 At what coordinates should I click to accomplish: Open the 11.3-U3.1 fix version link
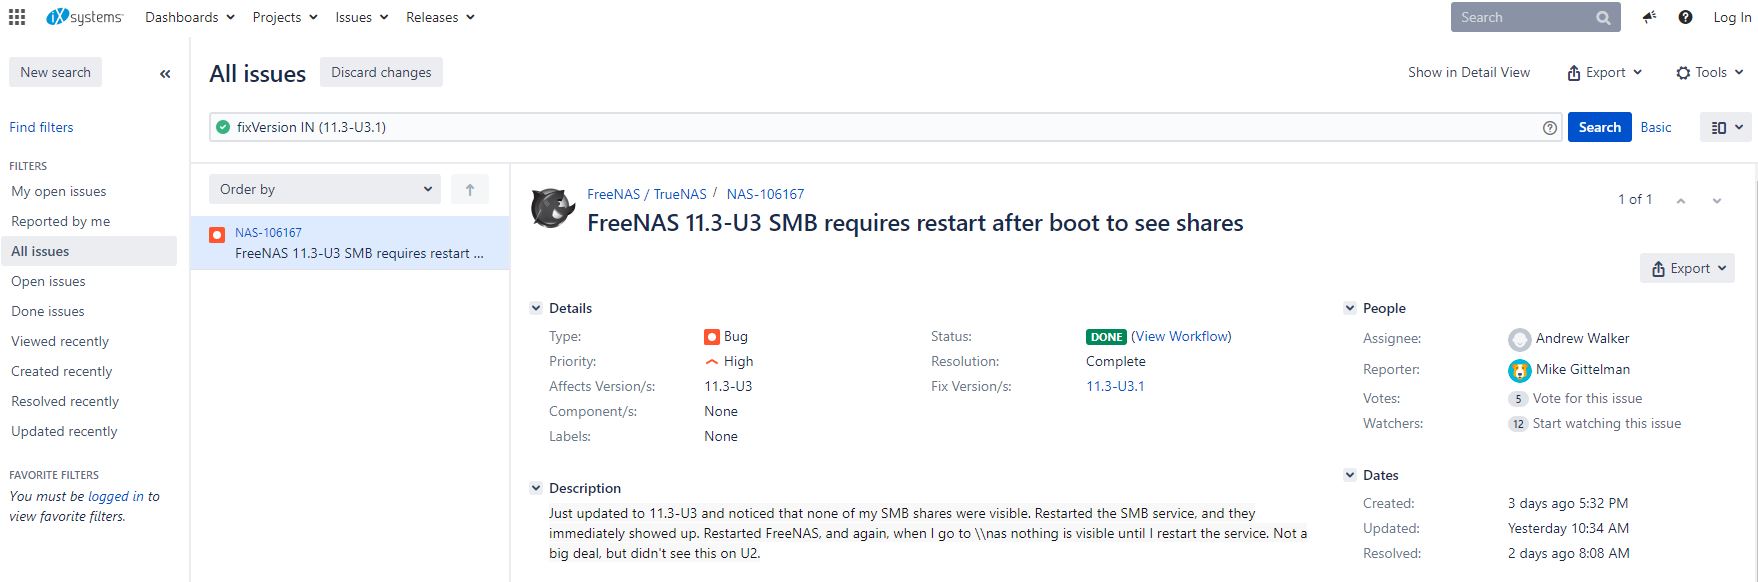pyautogui.click(x=1115, y=386)
